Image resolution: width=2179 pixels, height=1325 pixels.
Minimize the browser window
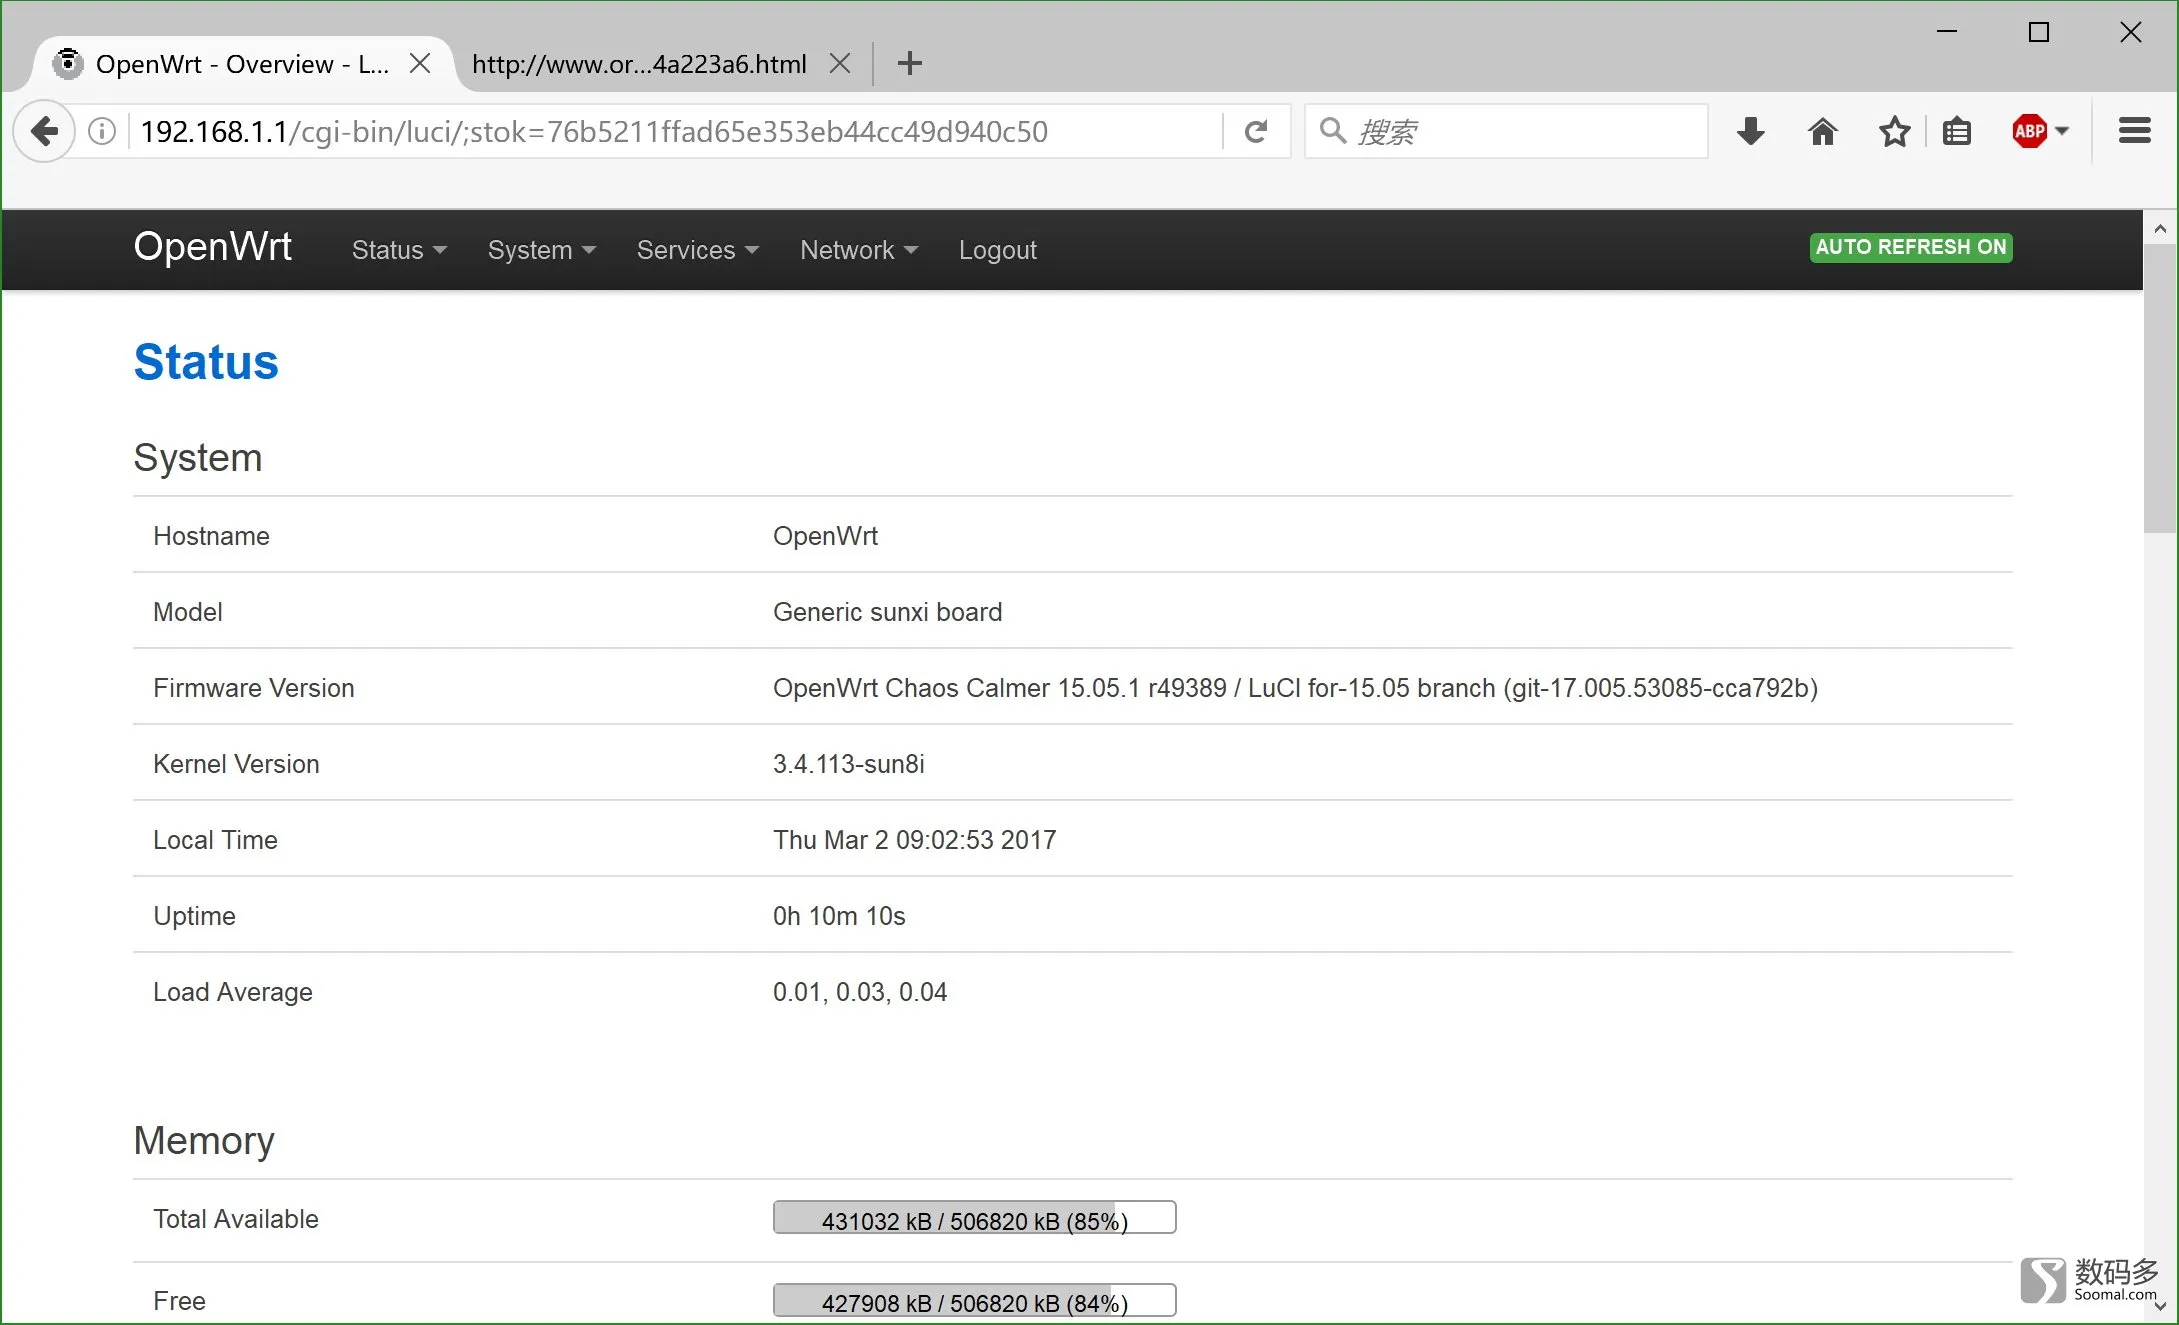[1946, 32]
